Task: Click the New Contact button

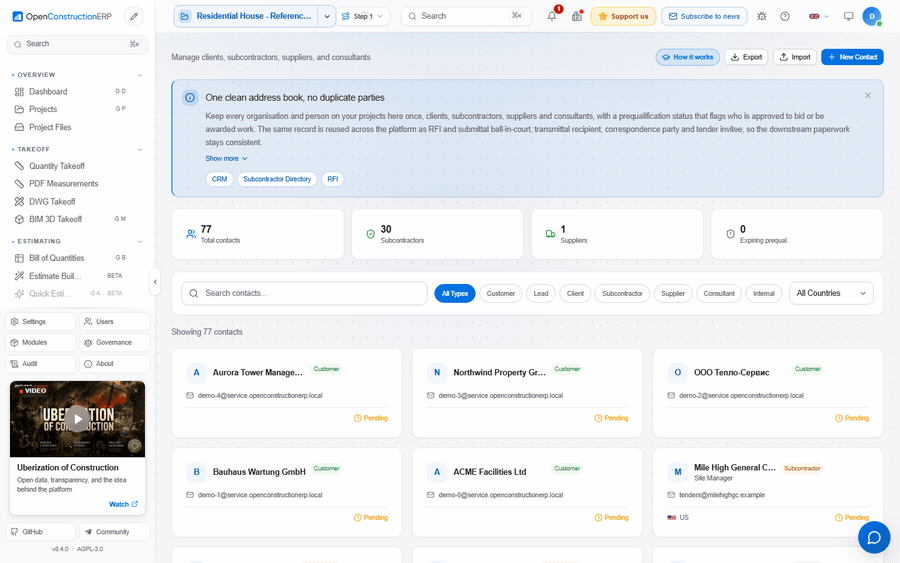Action: tap(852, 57)
